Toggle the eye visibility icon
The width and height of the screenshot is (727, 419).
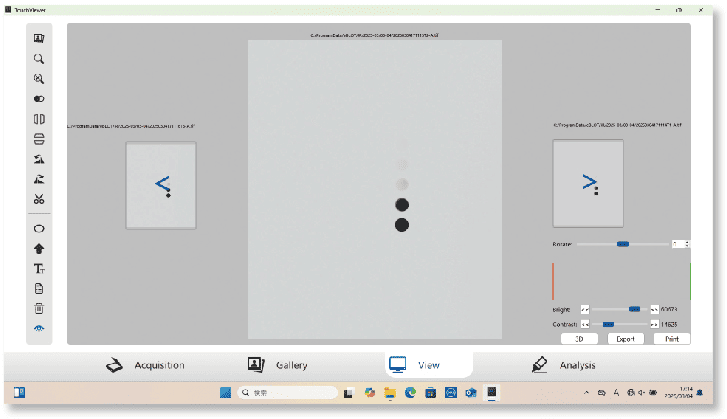pyautogui.click(x=39, y=328)
